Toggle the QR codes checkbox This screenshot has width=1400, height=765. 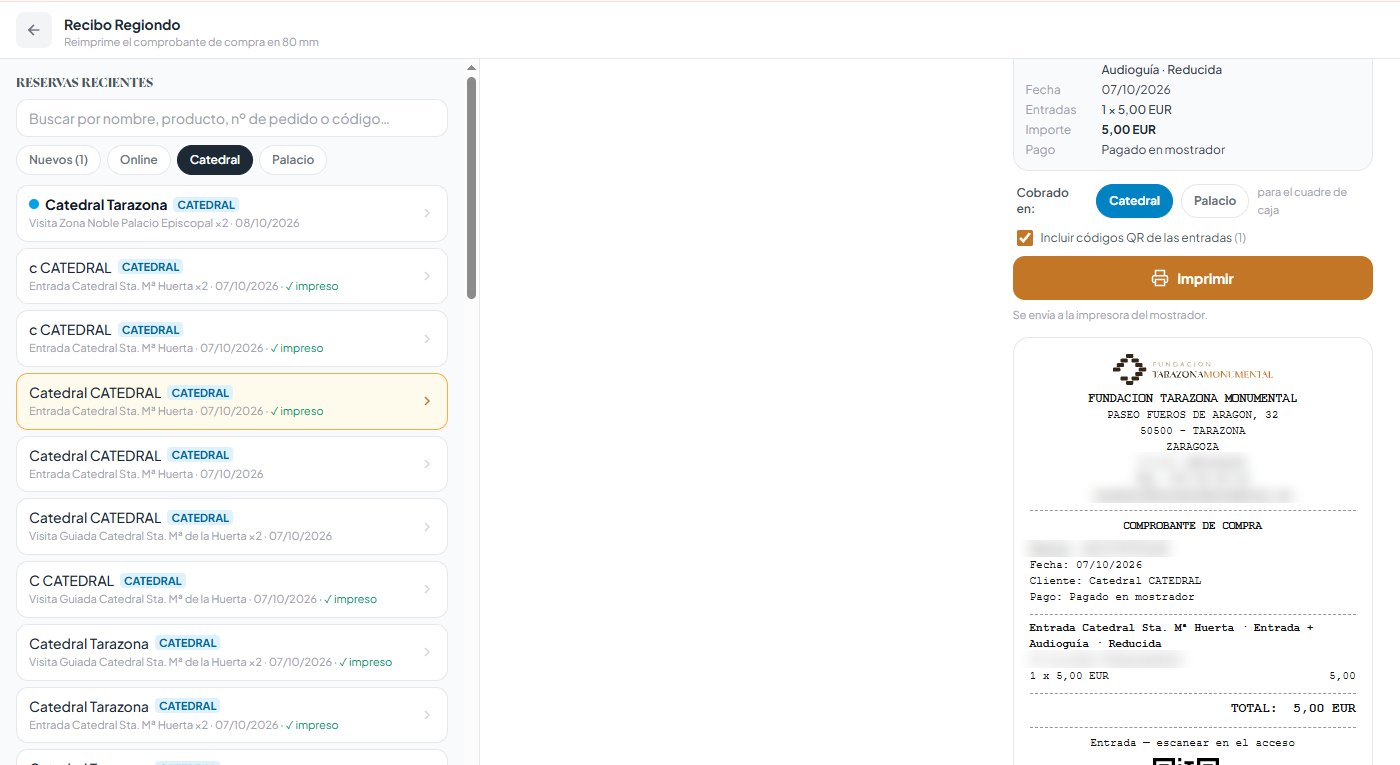click(x=1024, y=238)
